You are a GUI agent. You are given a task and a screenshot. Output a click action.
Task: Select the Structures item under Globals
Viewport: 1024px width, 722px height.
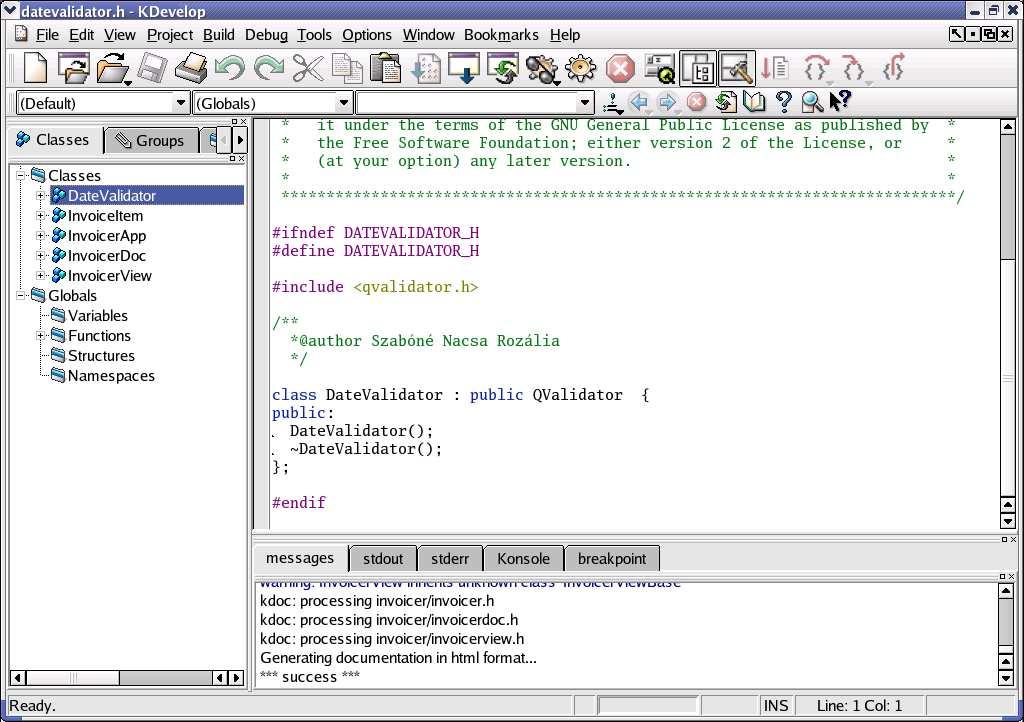coord(101,356)
